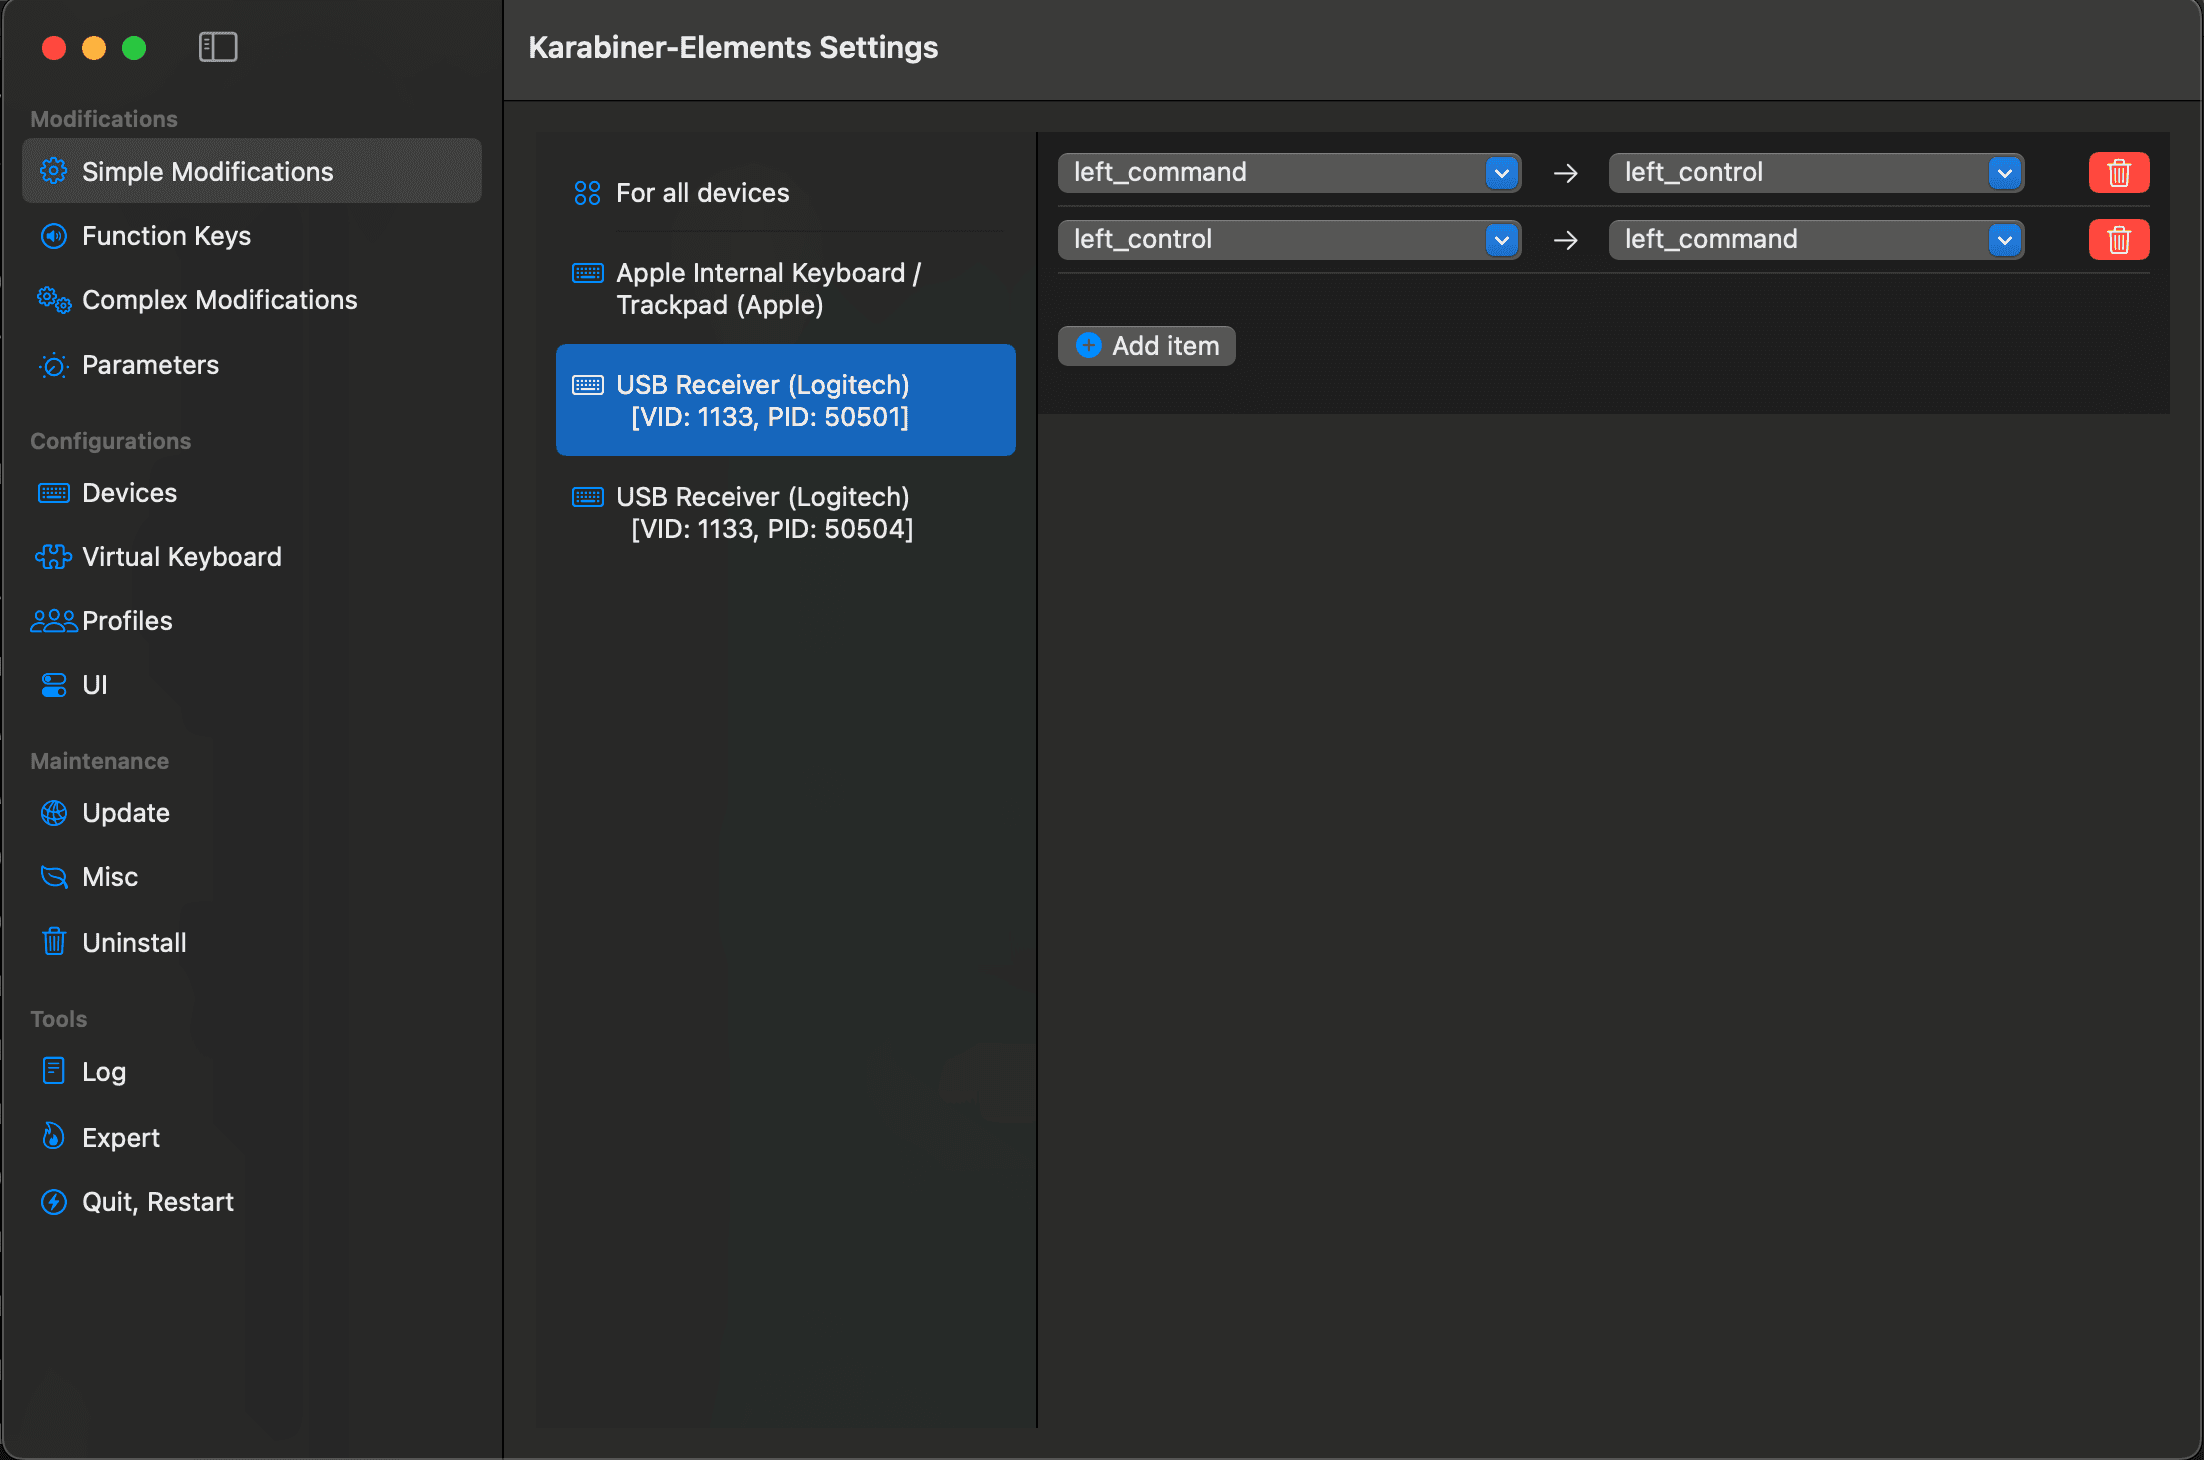Toggle the sidebar visibility icon
The image size is (2204, 1460).
click(217, 47)
